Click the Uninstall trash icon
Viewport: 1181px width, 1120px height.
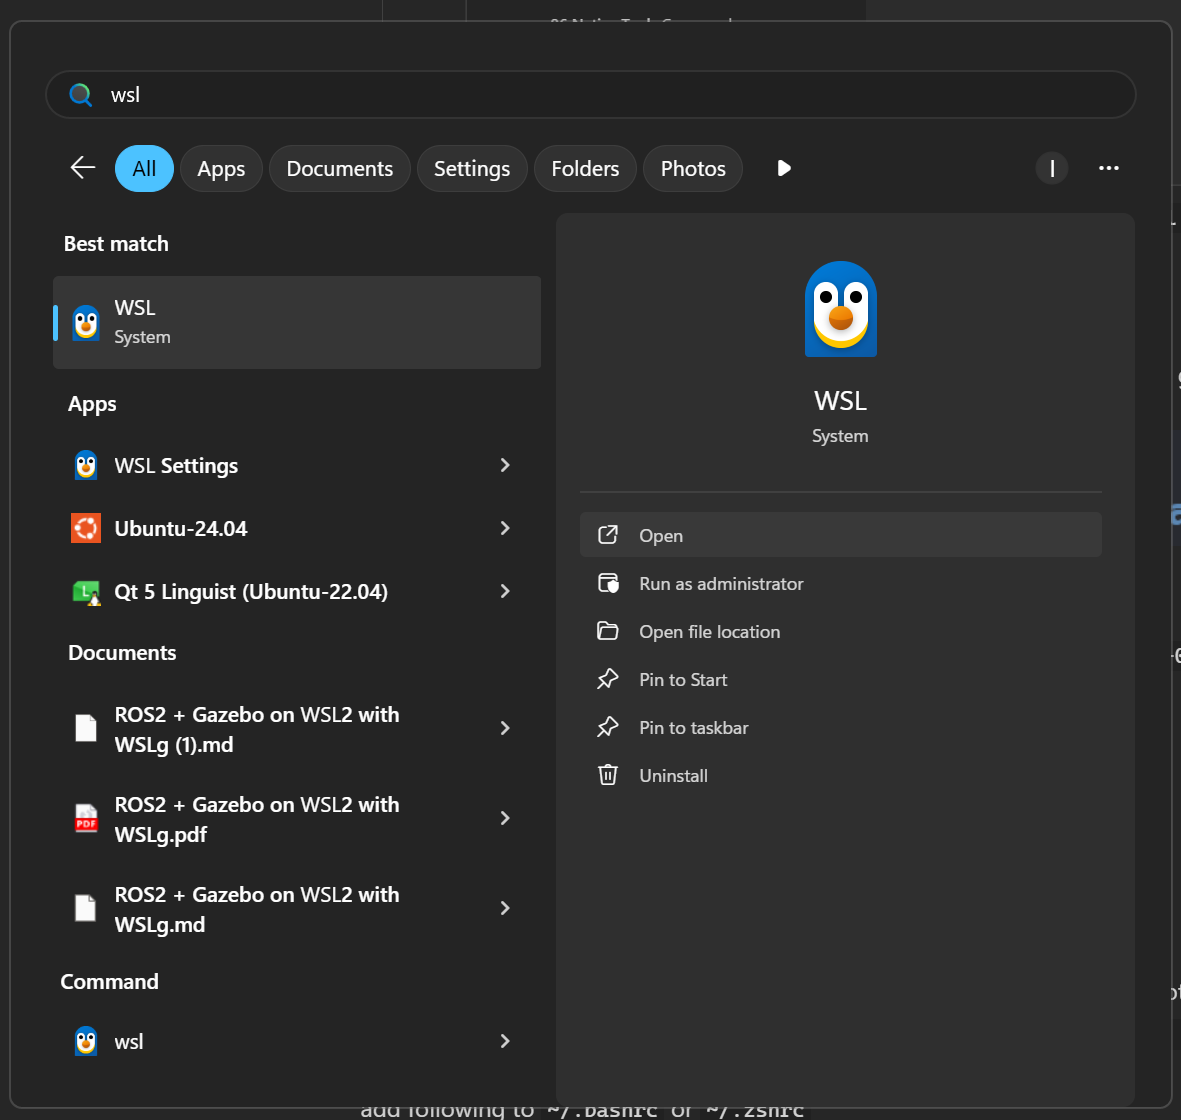(x=608, y=775)
